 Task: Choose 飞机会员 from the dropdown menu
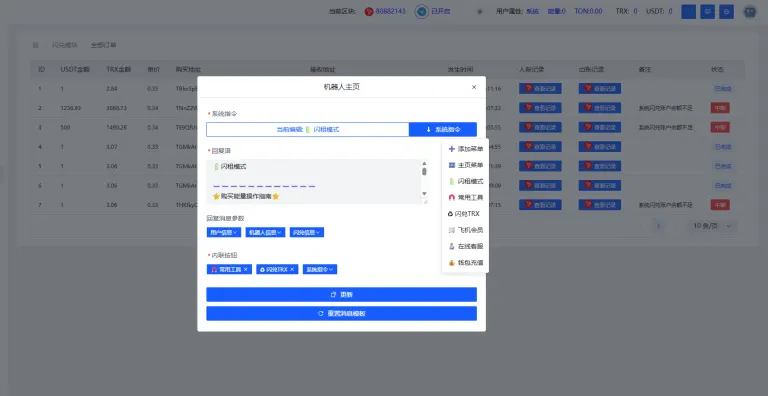pos(465,230)
